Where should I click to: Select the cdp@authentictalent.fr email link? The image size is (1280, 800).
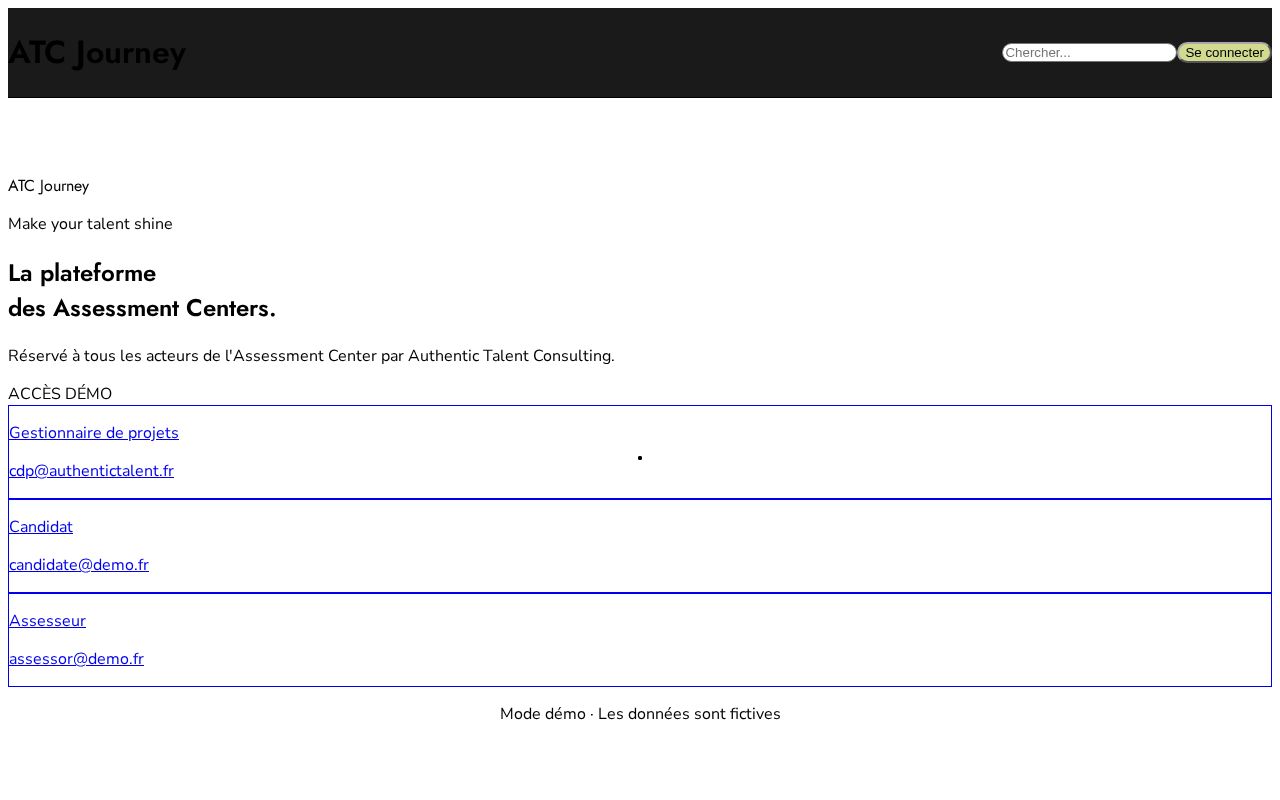[x=91, y=471]
